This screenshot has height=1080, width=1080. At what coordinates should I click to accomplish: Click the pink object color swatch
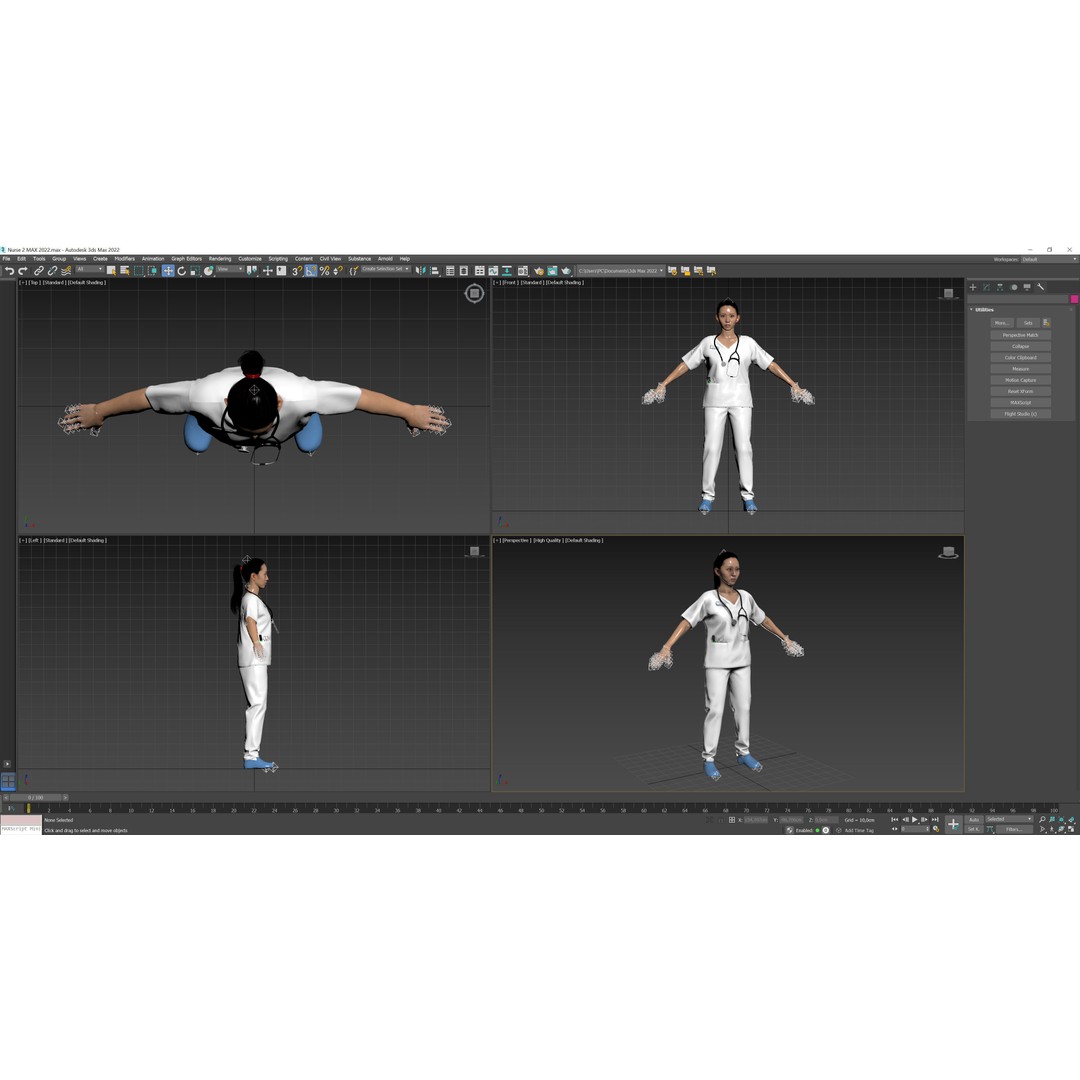(1074, 299)
